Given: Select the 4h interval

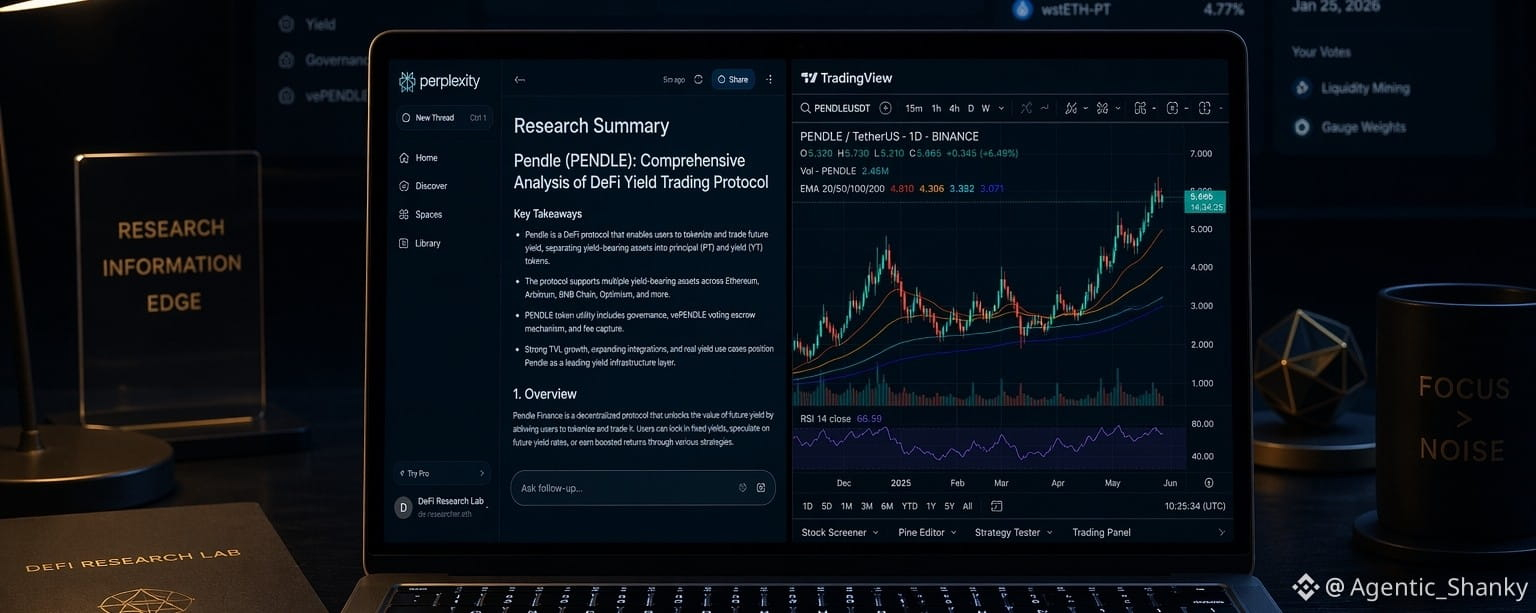Looking at the screenshot, I should point(954,108).
